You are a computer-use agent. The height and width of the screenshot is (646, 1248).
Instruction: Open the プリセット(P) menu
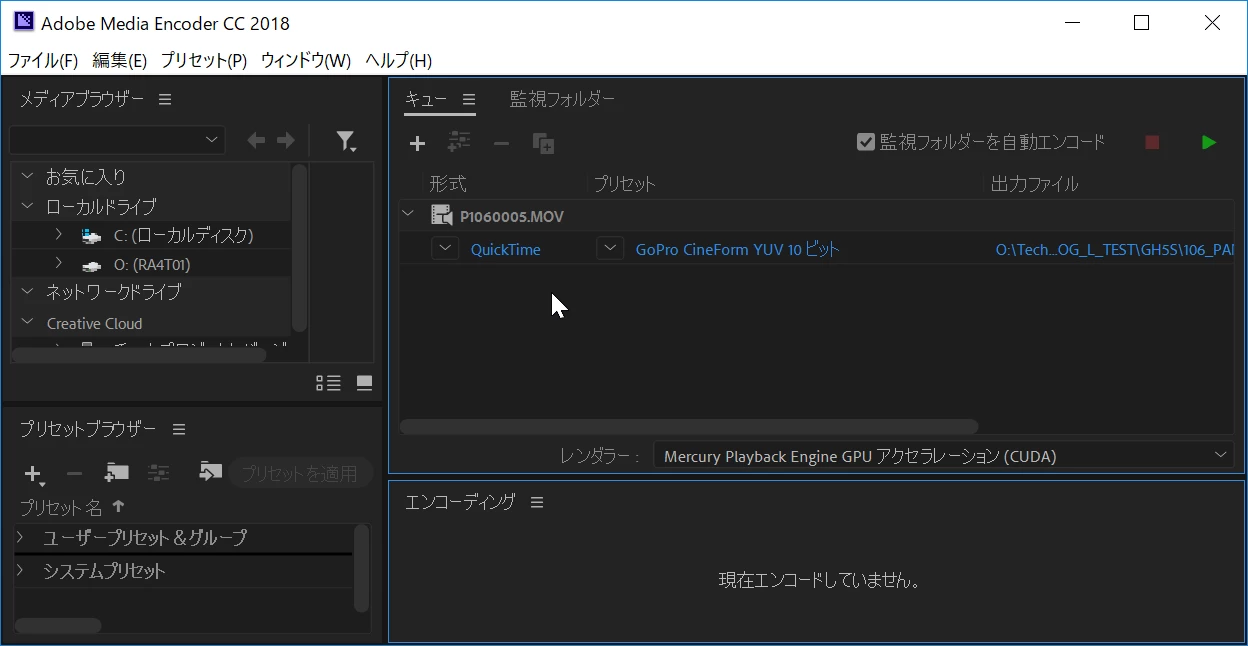point(204,60)
